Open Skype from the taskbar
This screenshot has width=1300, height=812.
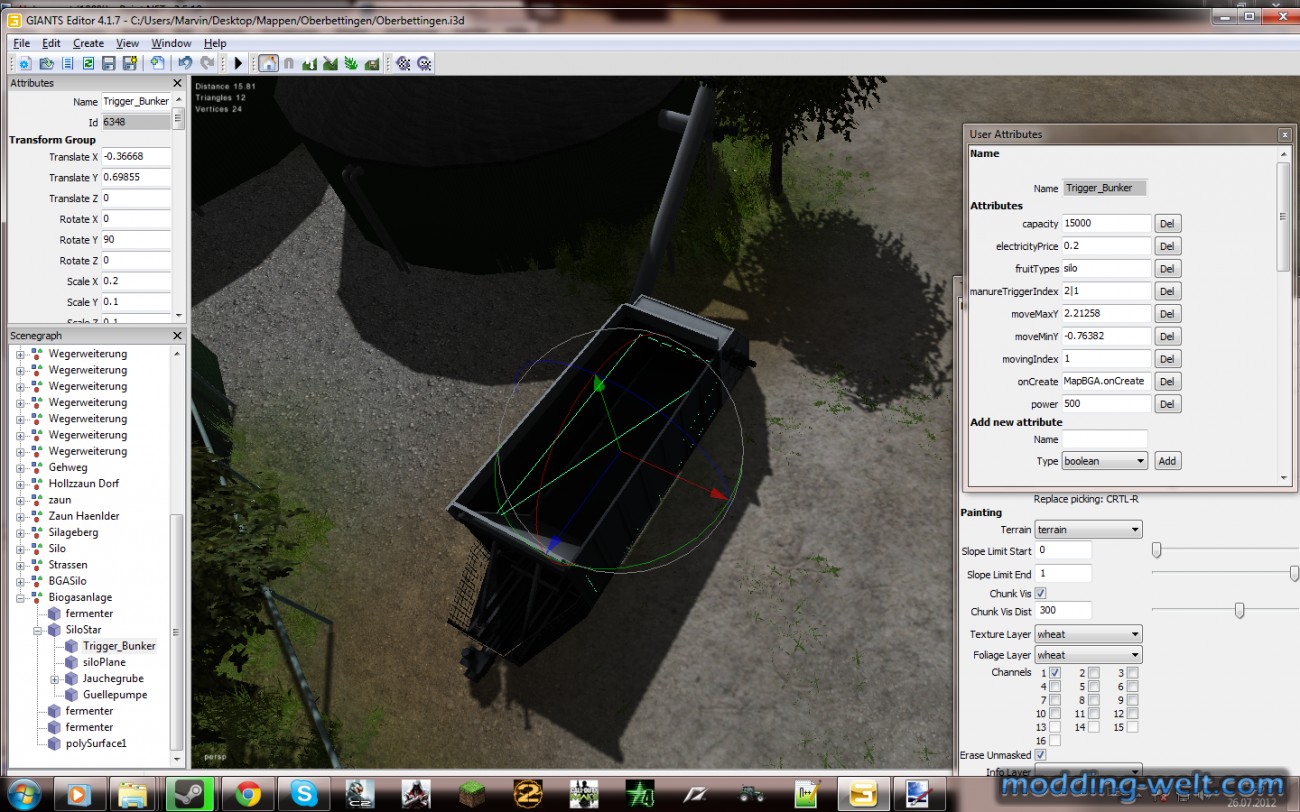(x=304, y=795)
